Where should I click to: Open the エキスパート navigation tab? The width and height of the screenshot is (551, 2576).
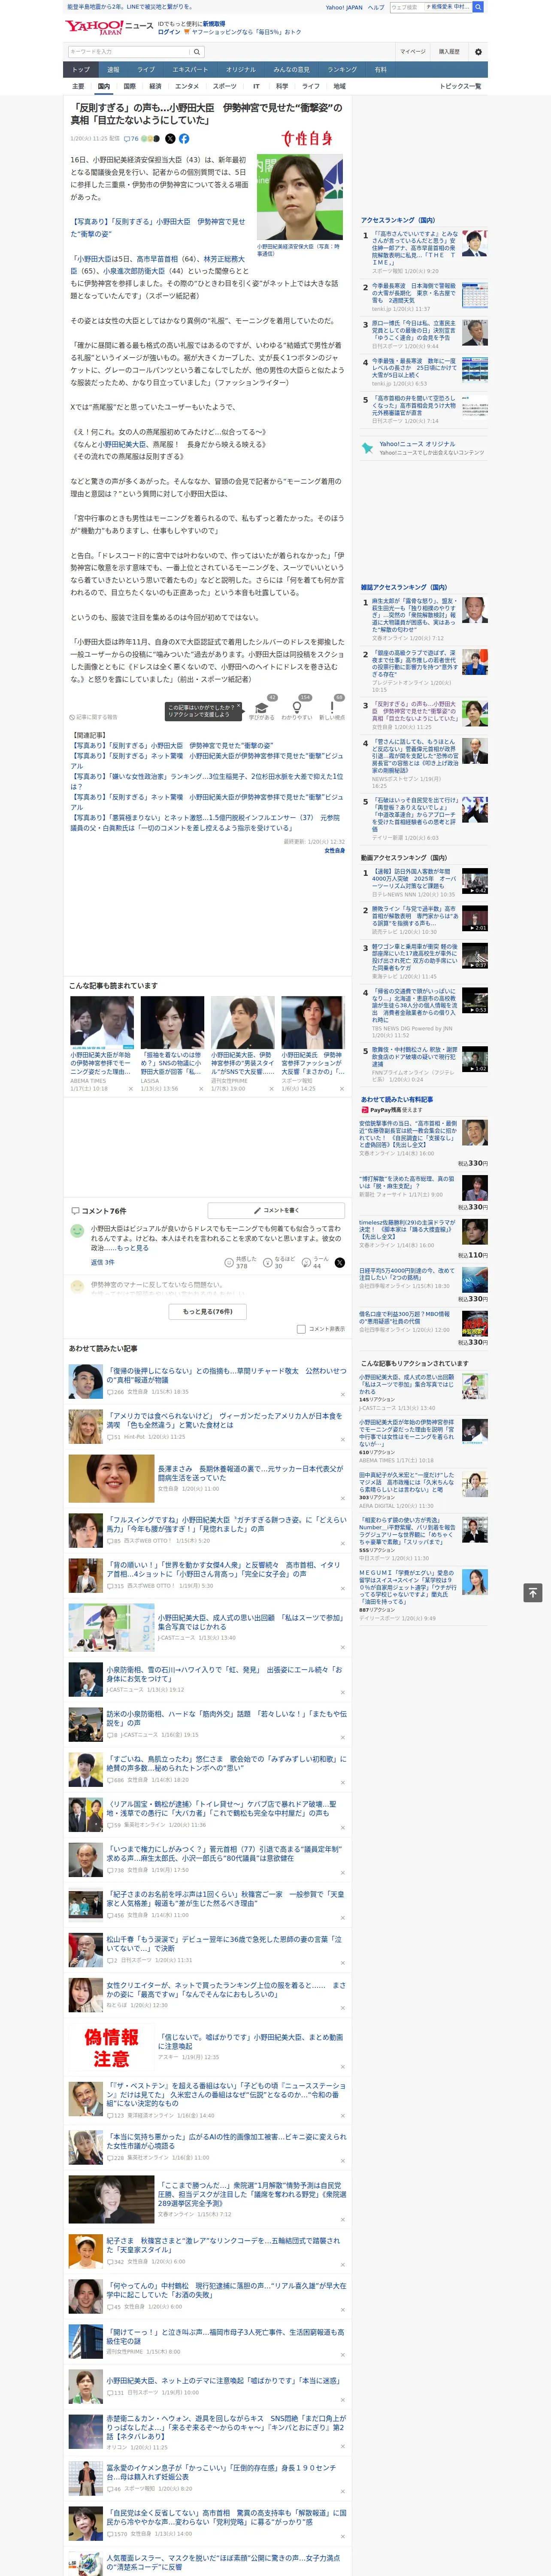(x=190, y=70)
